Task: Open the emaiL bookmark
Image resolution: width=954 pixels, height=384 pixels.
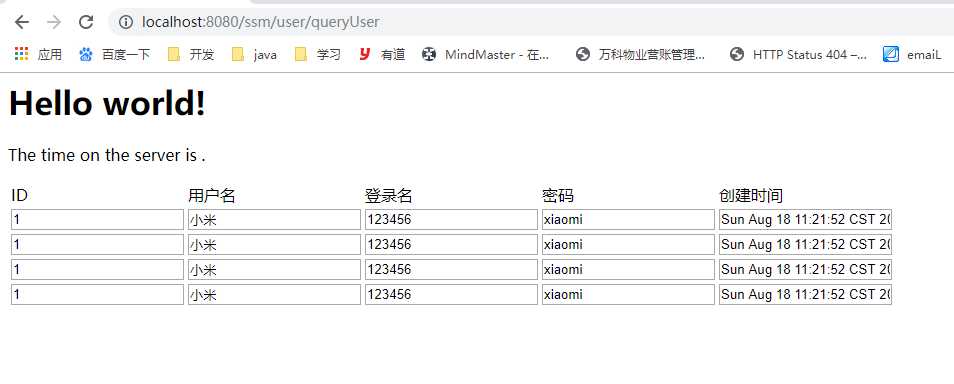Action: pos(912,55)
